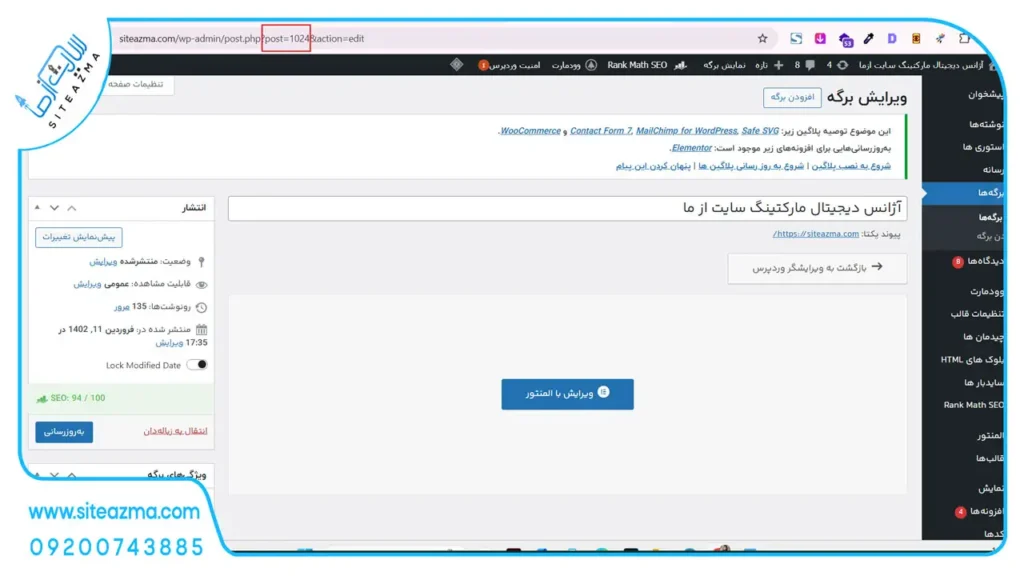Viewport: 1024px width, 576px height.
Task: Click the page title input field
Action: (x=567, y=208)
